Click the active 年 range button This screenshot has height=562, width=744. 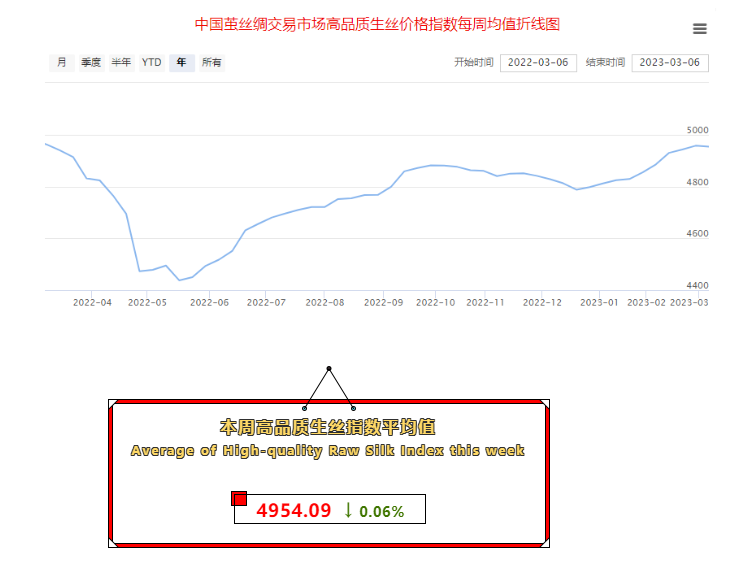click(x=181, y=63)
